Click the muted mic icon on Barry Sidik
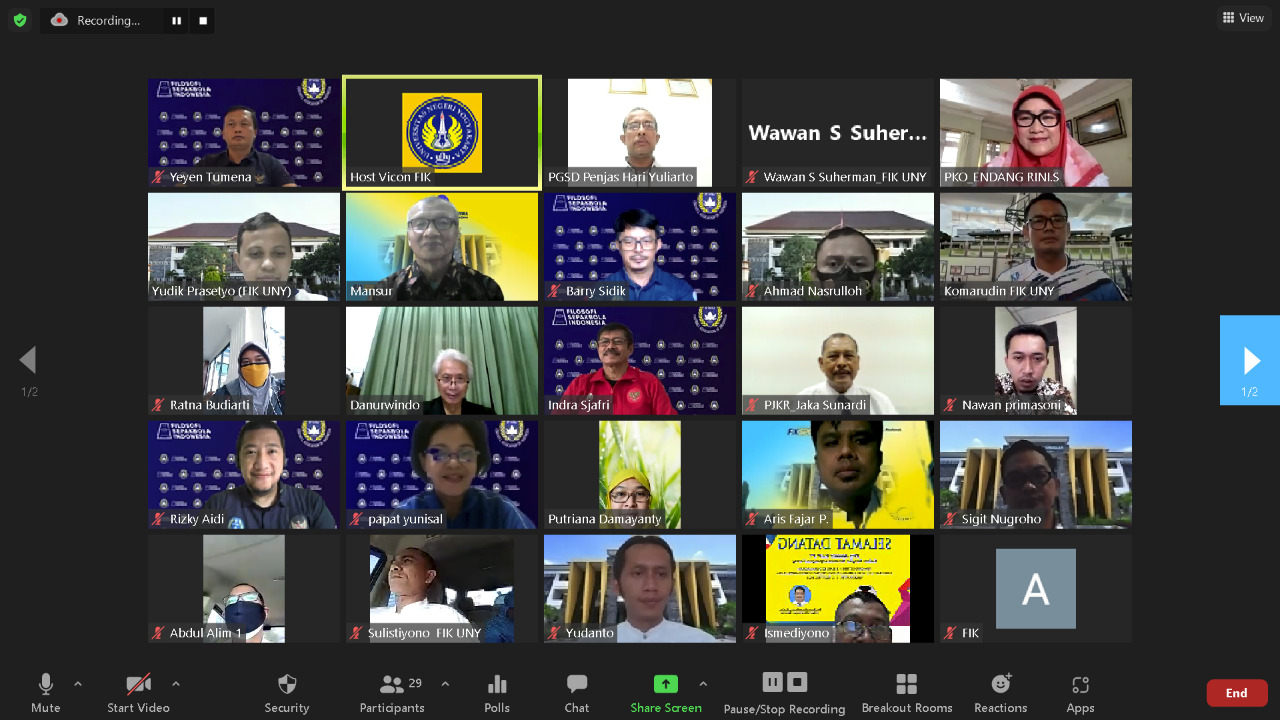 [554, 291]
